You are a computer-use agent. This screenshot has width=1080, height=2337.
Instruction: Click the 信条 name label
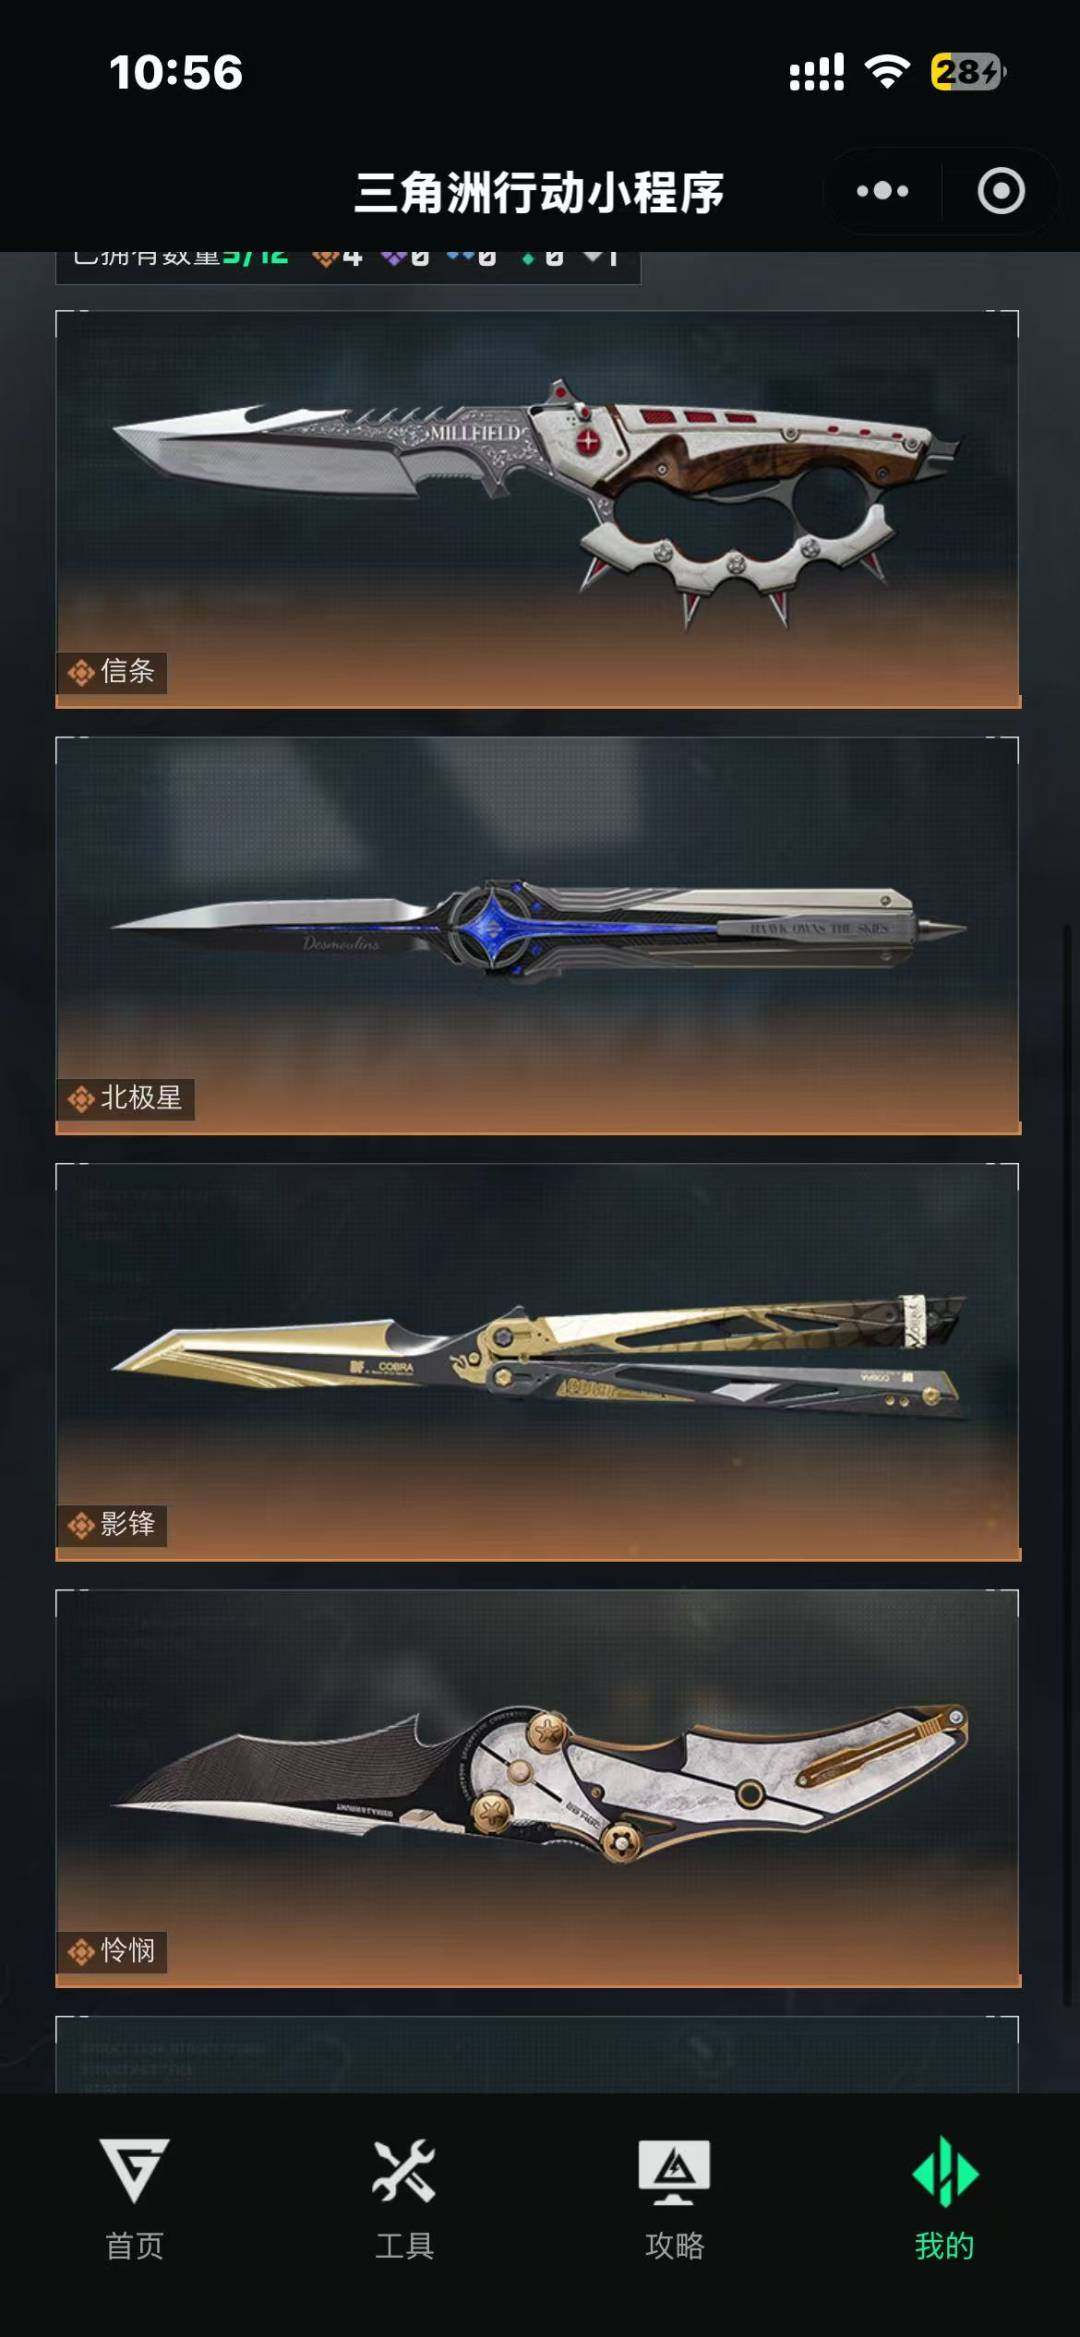click(128, 671)
